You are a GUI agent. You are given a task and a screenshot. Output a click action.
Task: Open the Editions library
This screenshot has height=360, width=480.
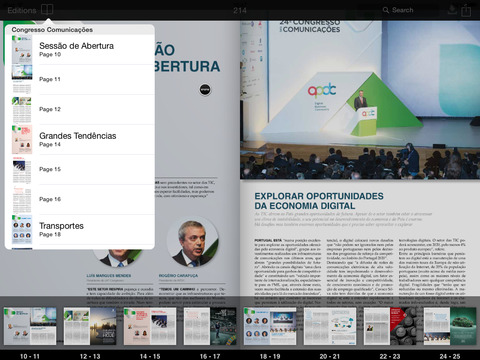(x=22, y=10)
